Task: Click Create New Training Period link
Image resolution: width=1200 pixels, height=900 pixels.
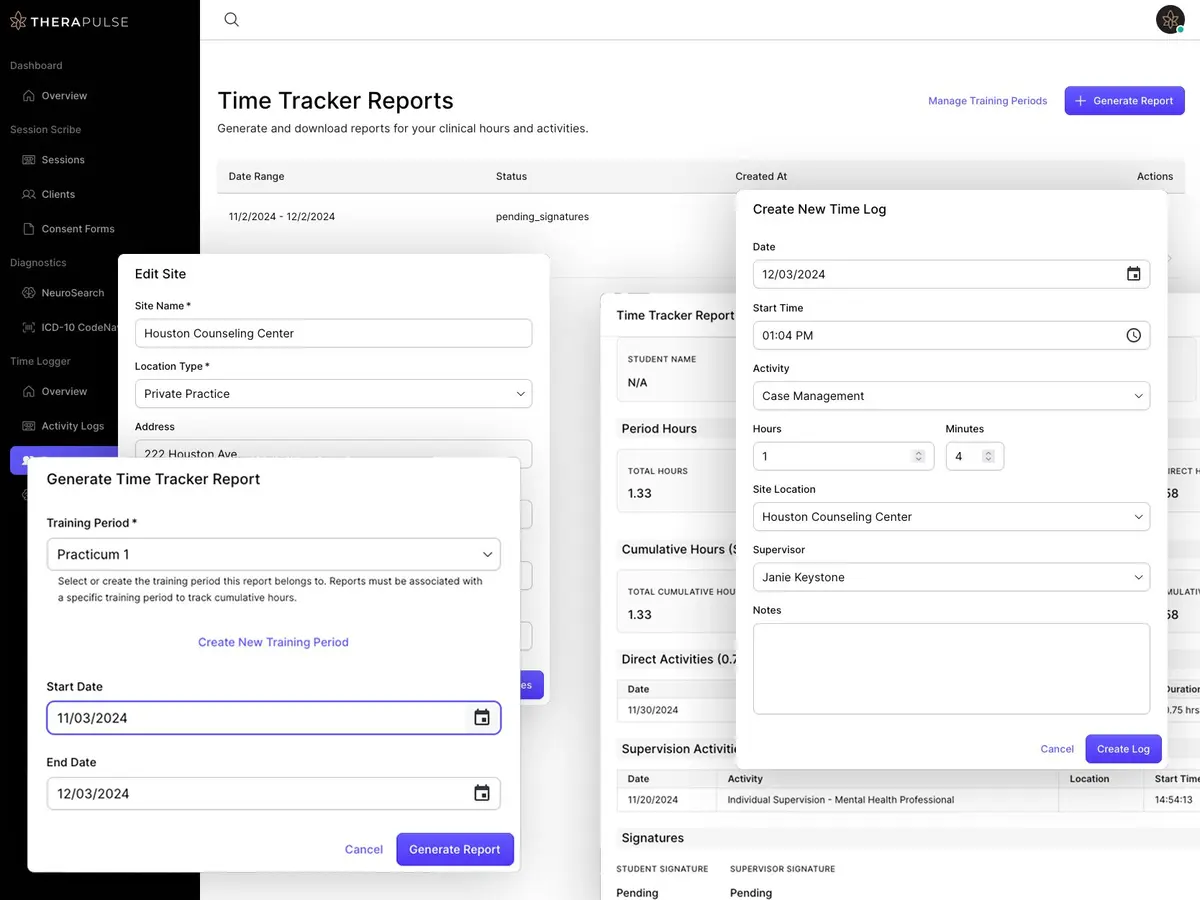Action: (x=273, y=642)
